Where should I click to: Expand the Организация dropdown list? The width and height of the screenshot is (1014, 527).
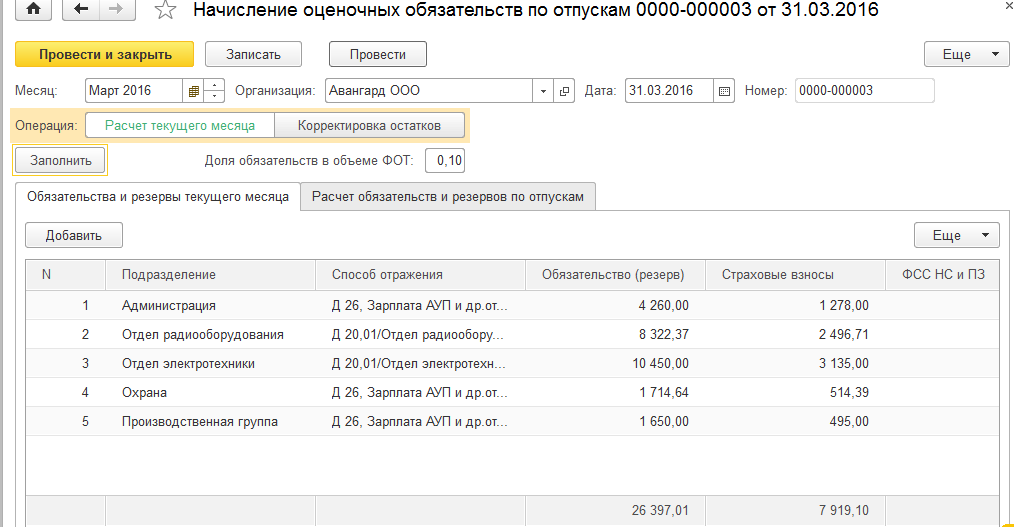tap(543, 91)
